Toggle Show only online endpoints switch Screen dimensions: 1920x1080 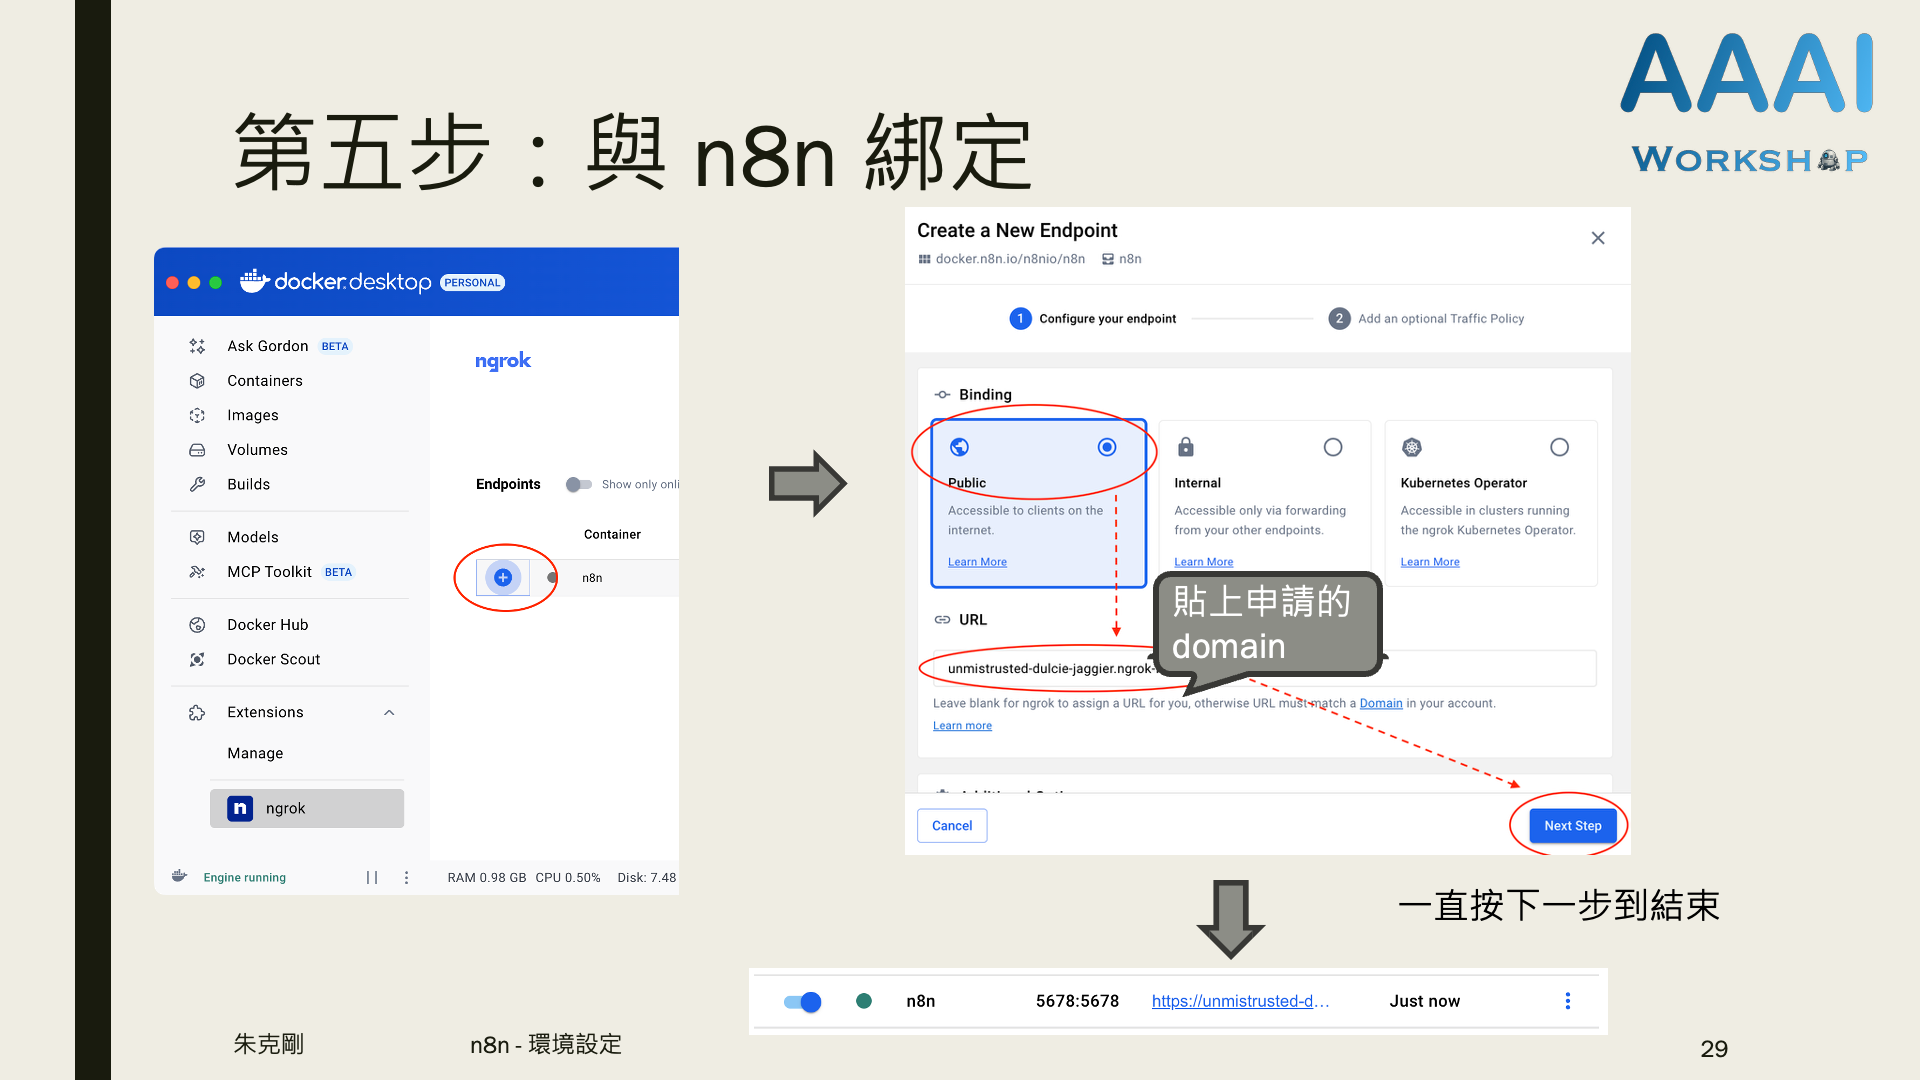[578, 484]
